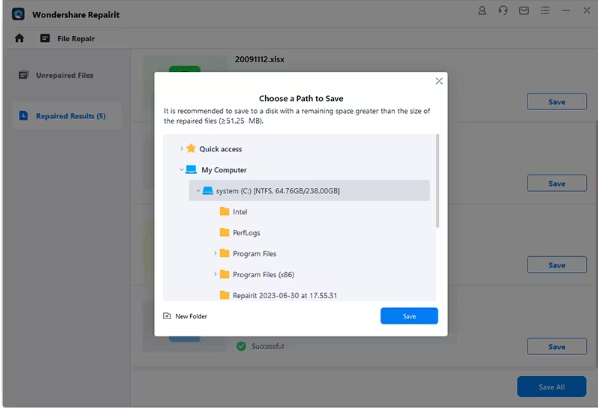
Task: Collapse the My Computer node
Action: click(x=182, y=170)
